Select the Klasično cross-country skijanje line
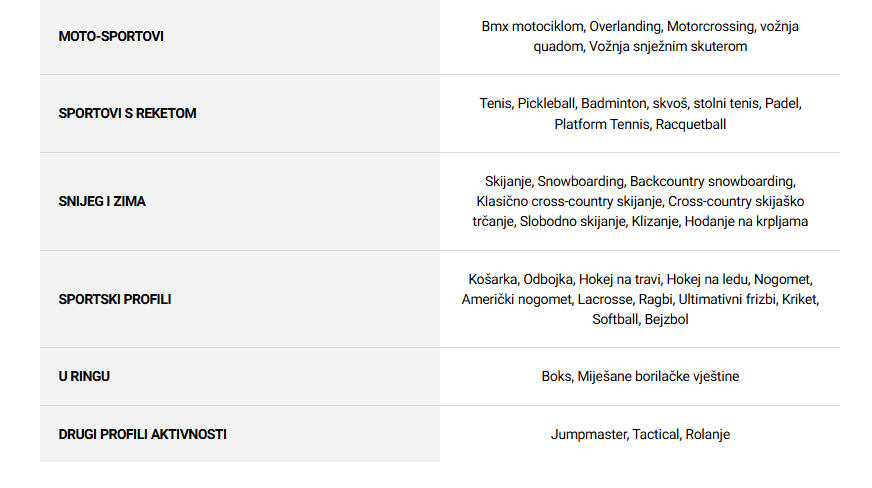The height and width of the screenshot is (488, 872). pos(640,201)
